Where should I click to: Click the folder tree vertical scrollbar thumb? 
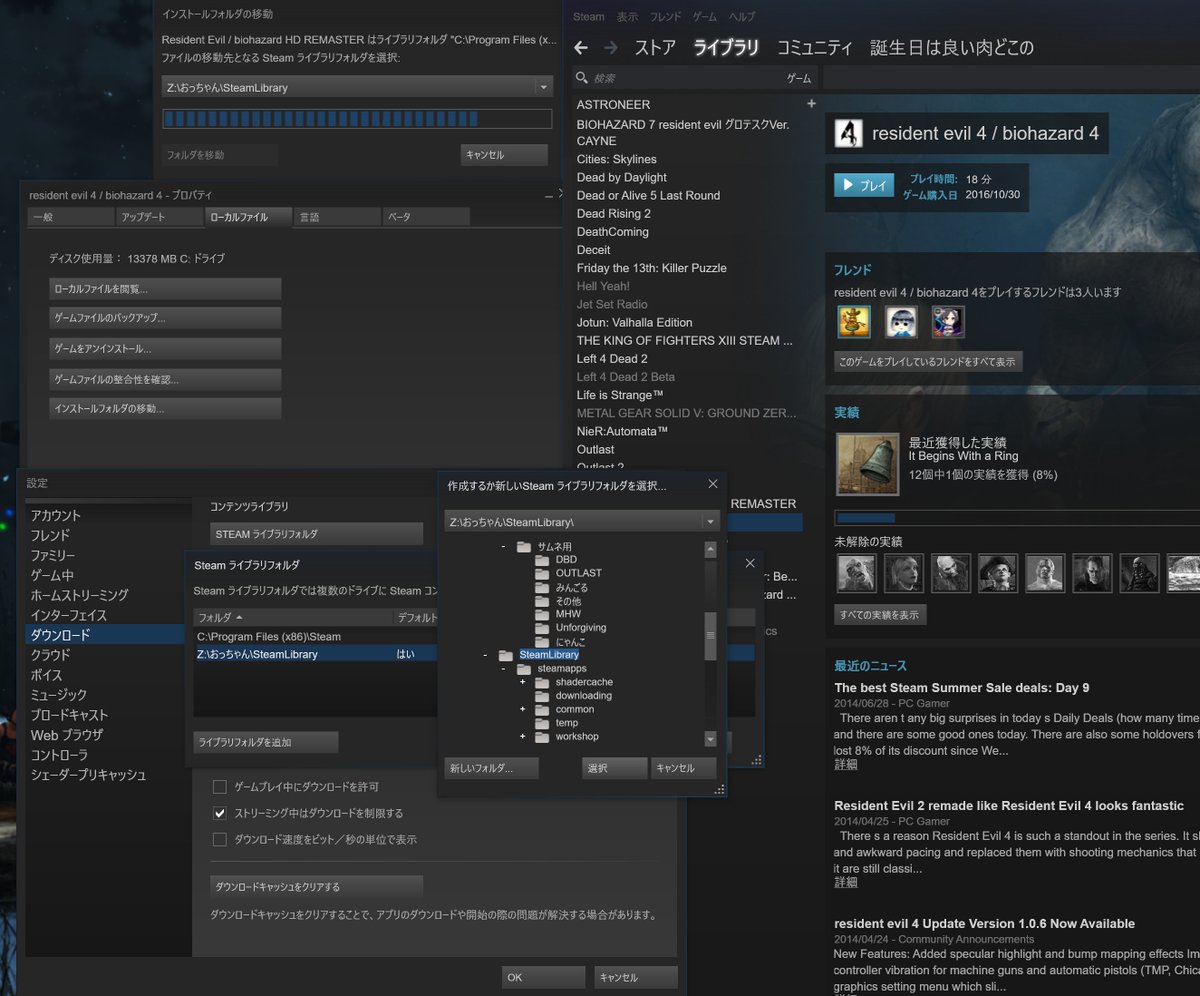[710, 637]
